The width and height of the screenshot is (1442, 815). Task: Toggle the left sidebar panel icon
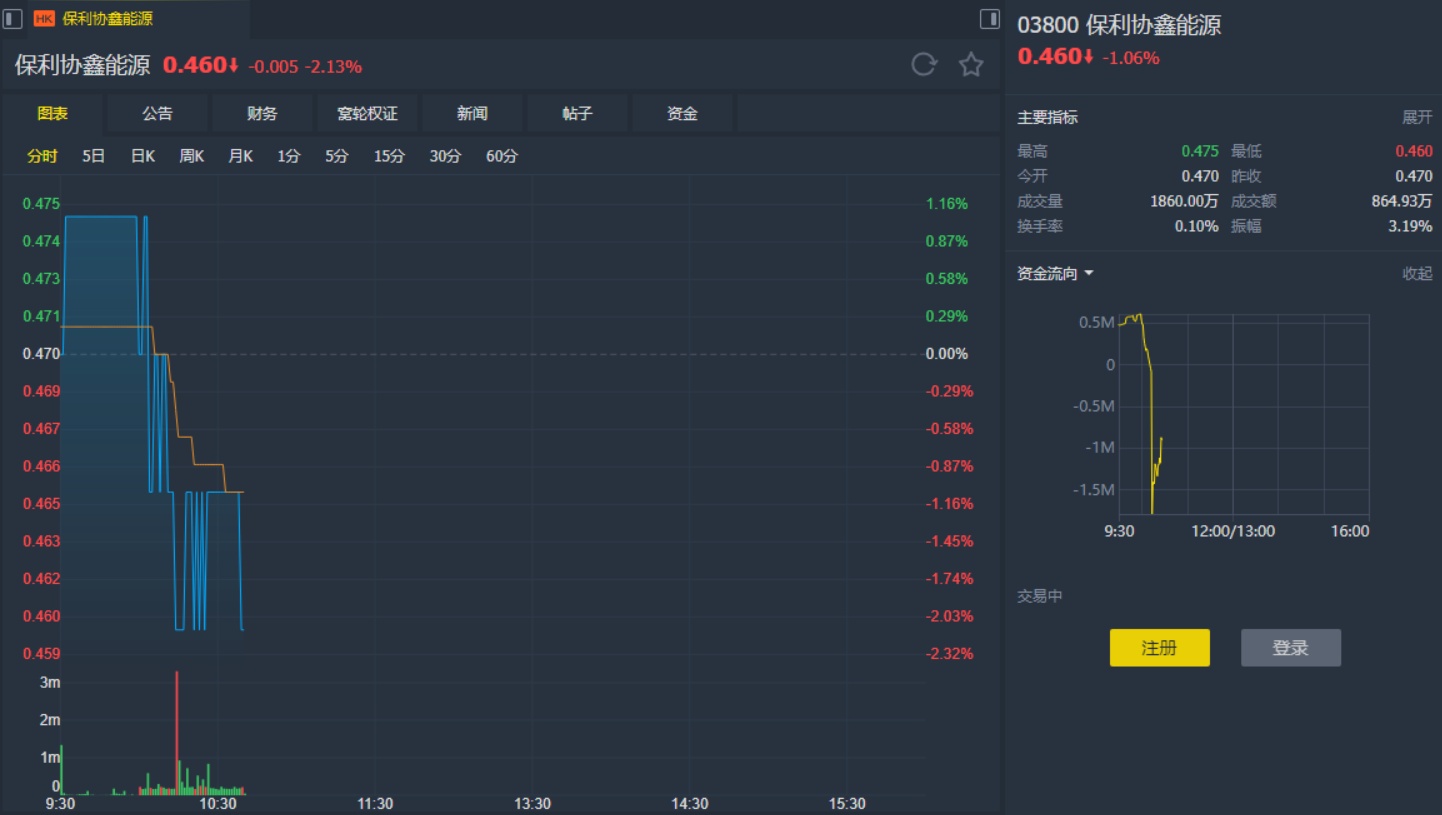pyautogui.click(x=13, y=18)
